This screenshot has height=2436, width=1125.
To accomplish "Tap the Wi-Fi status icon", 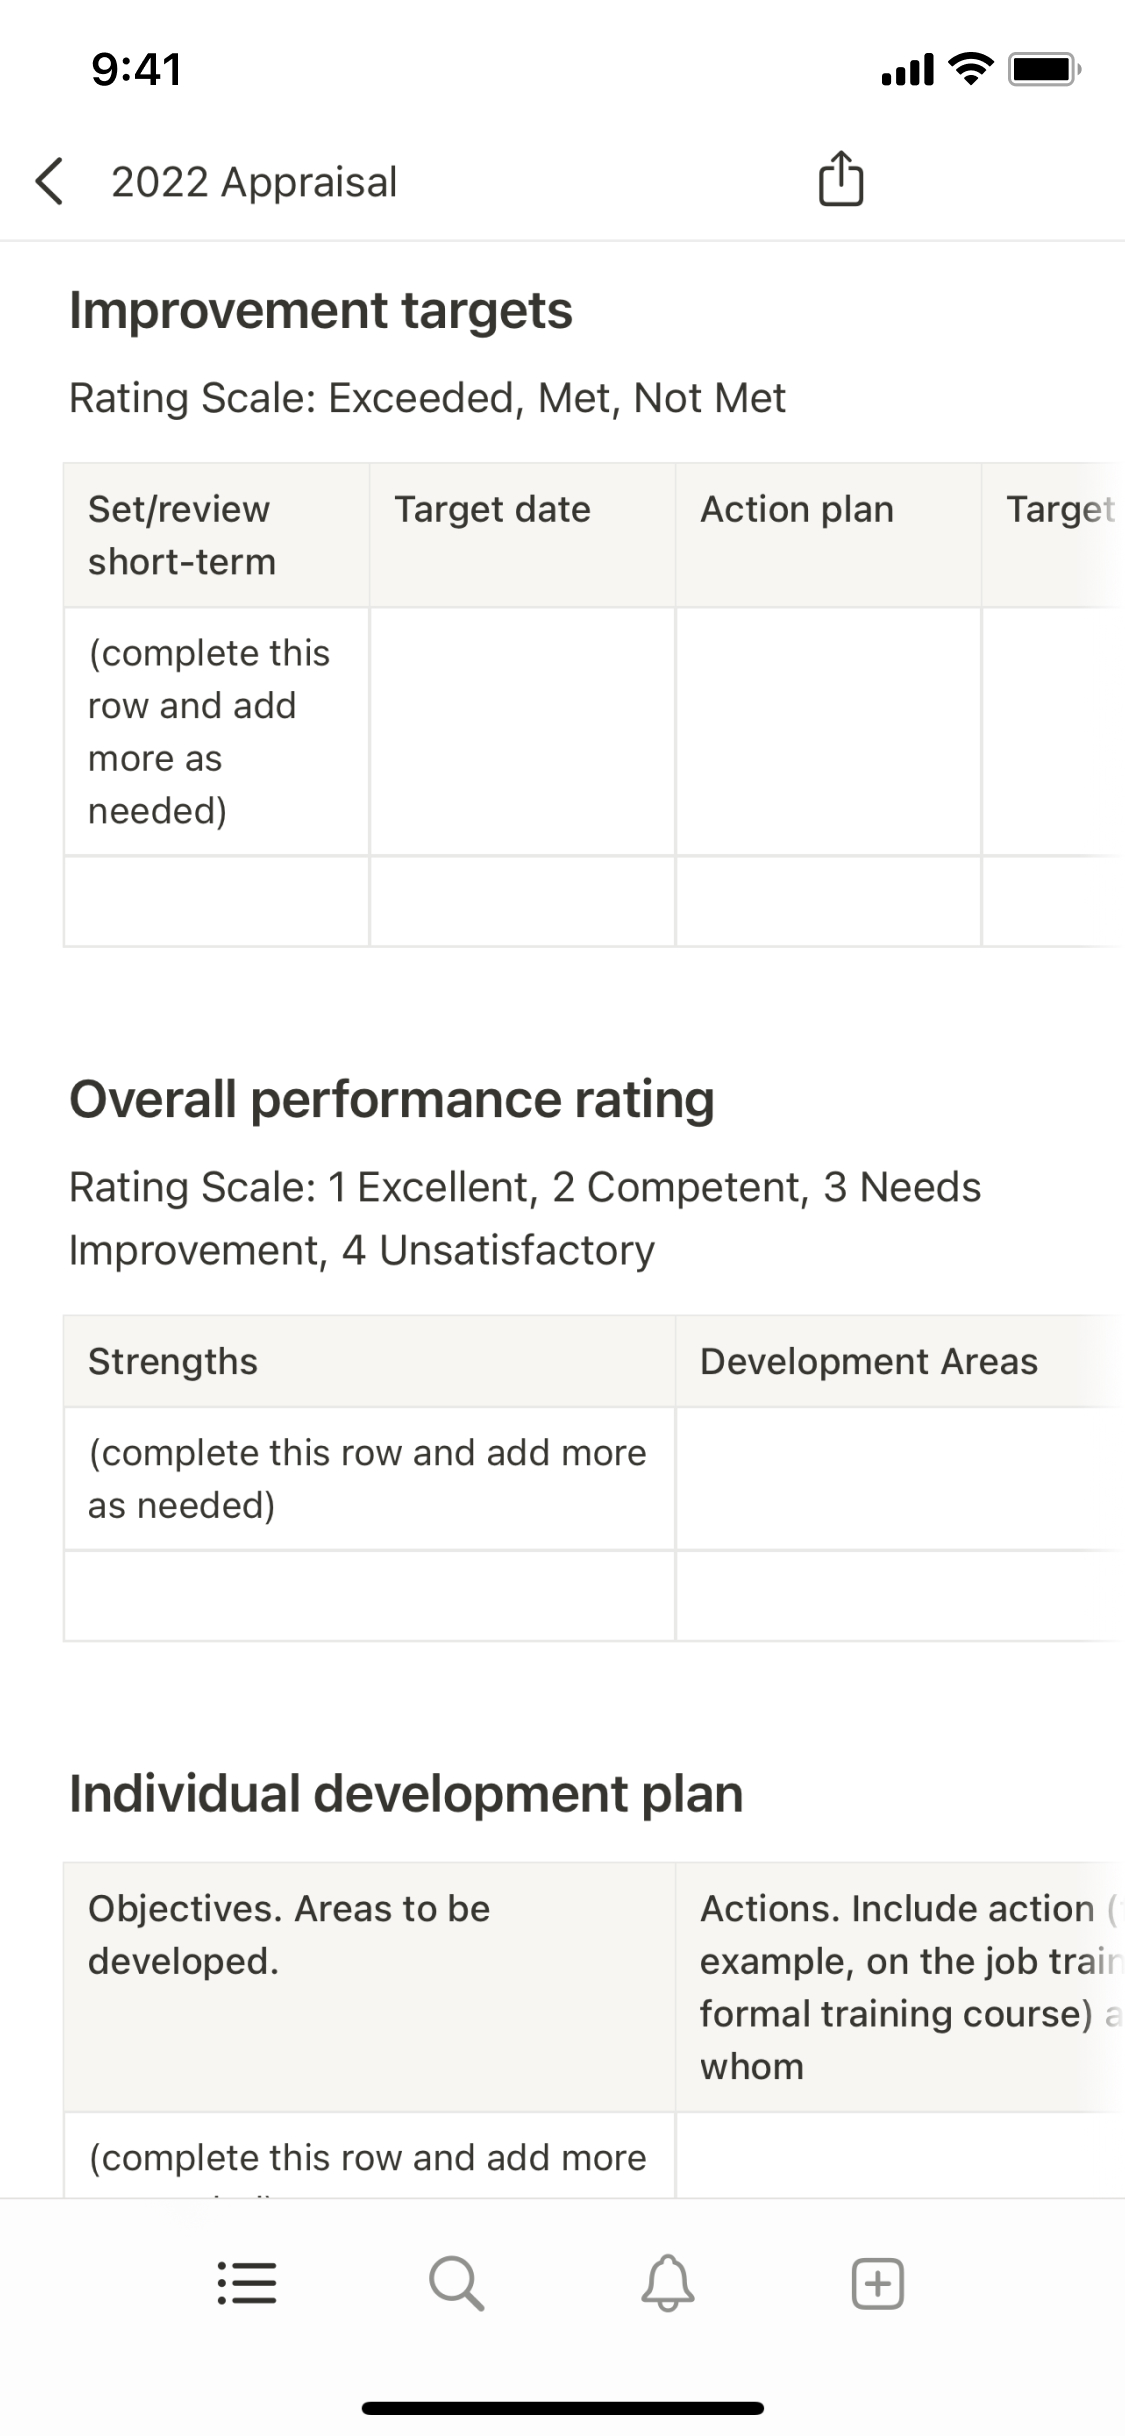I will (969, 69).
